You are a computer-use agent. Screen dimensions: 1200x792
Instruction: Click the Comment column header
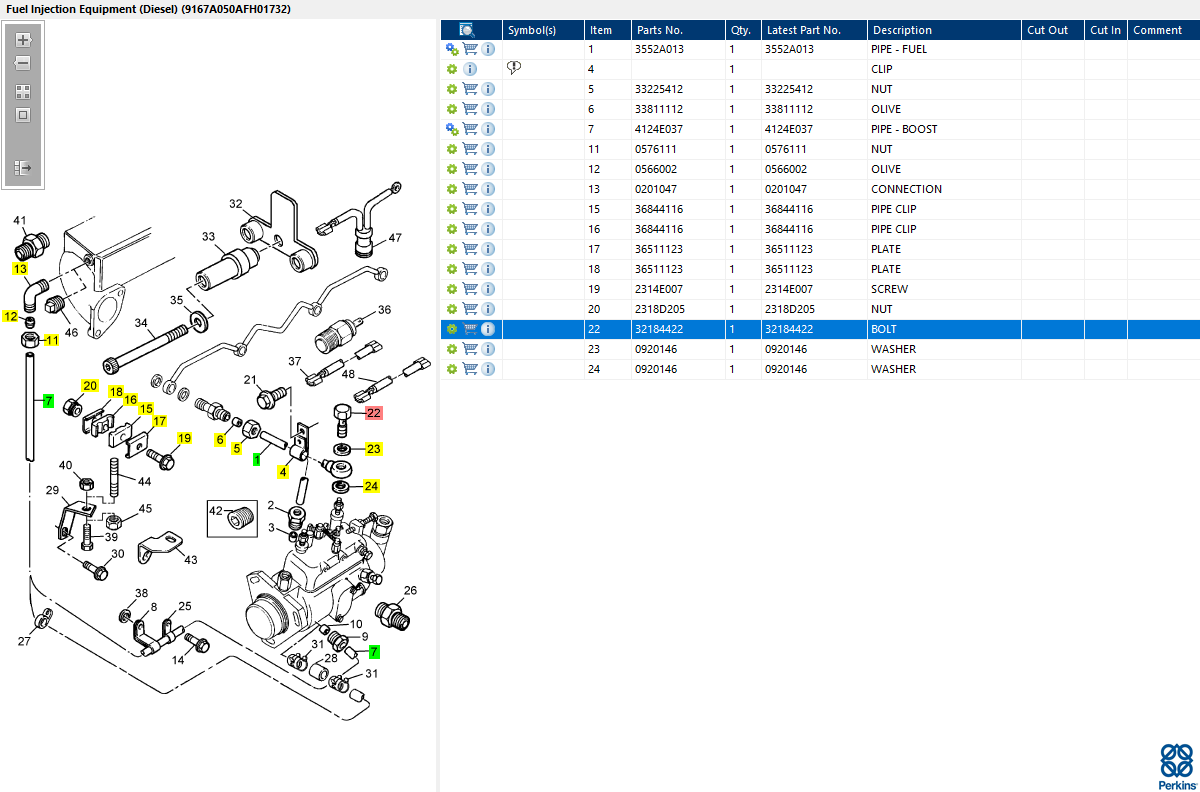point(1163,30)
